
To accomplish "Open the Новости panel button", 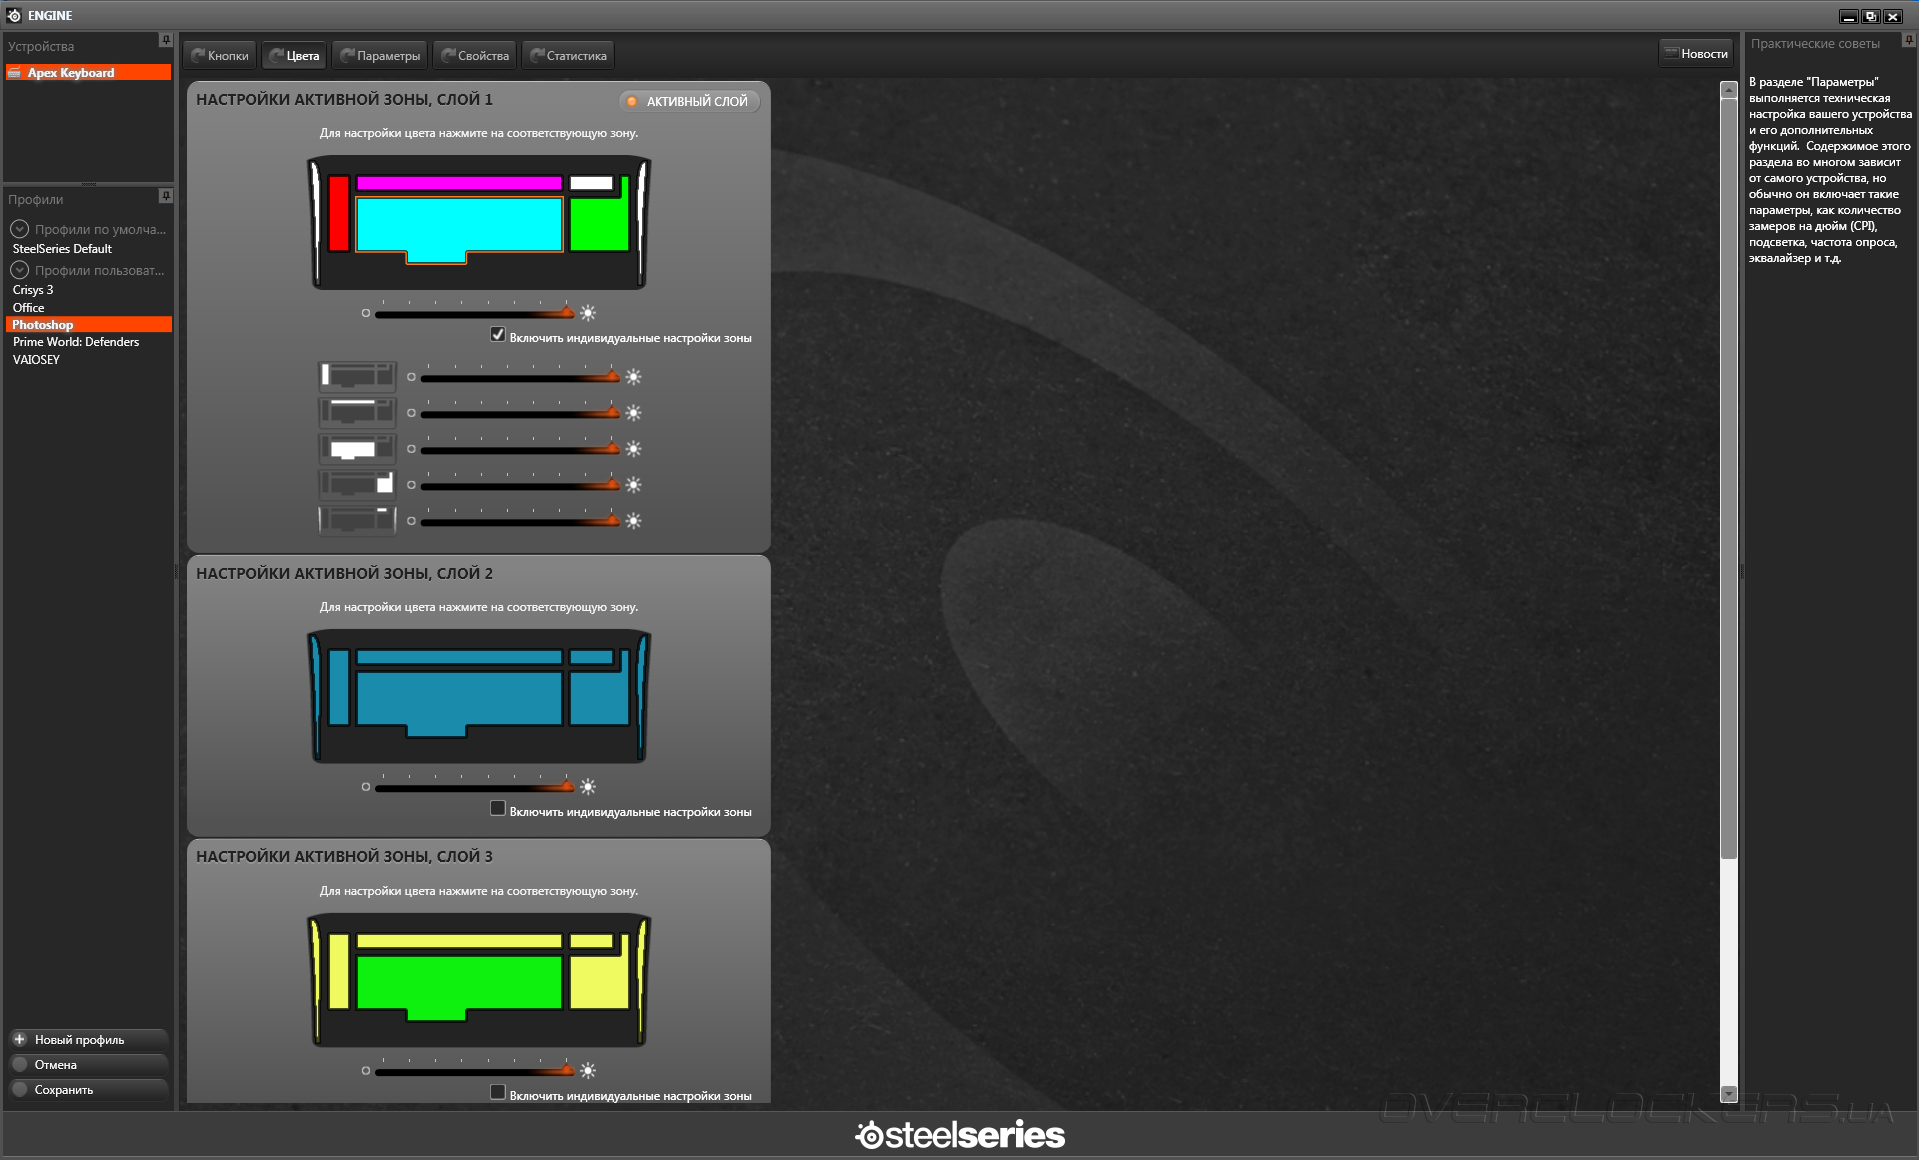I will point(1696,54).
